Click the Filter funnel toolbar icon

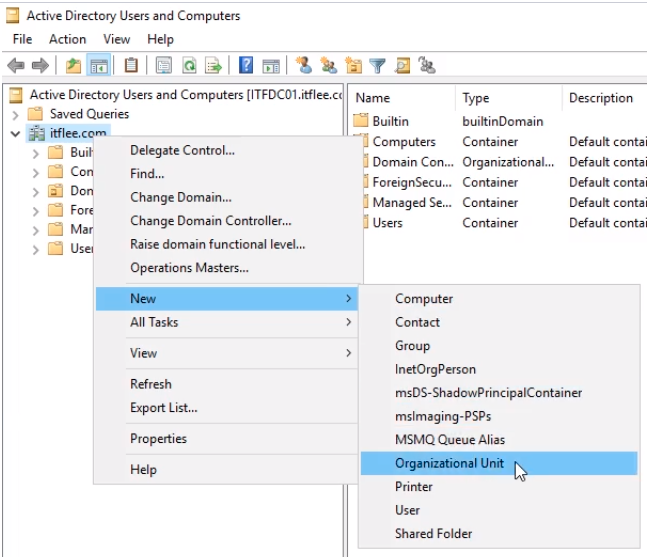[x=377, y=66]
